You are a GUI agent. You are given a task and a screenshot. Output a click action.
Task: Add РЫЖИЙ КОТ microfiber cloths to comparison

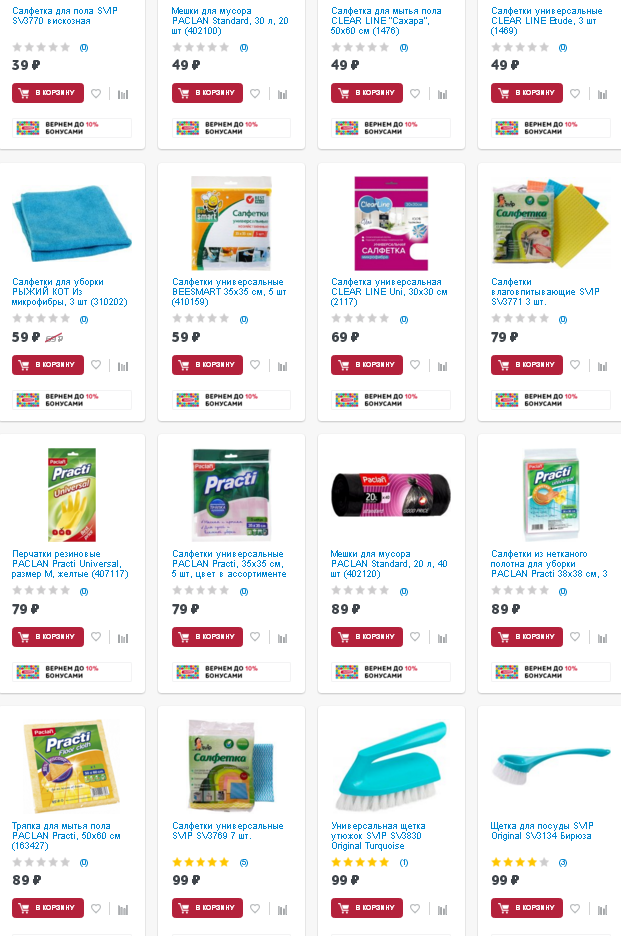click(x=123, y=366)
